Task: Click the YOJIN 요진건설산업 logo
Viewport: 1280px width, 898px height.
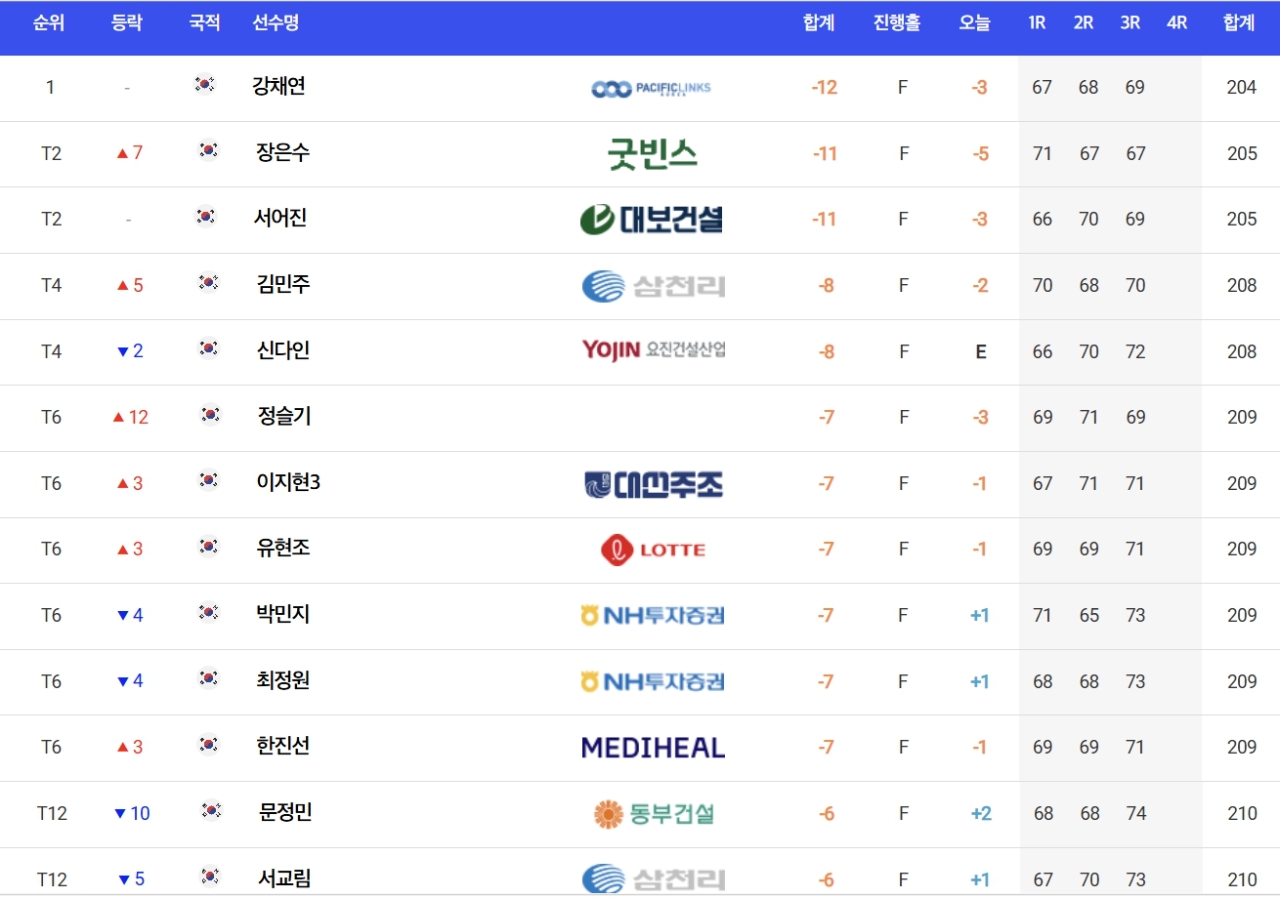Action: click(x=653, y=350)
